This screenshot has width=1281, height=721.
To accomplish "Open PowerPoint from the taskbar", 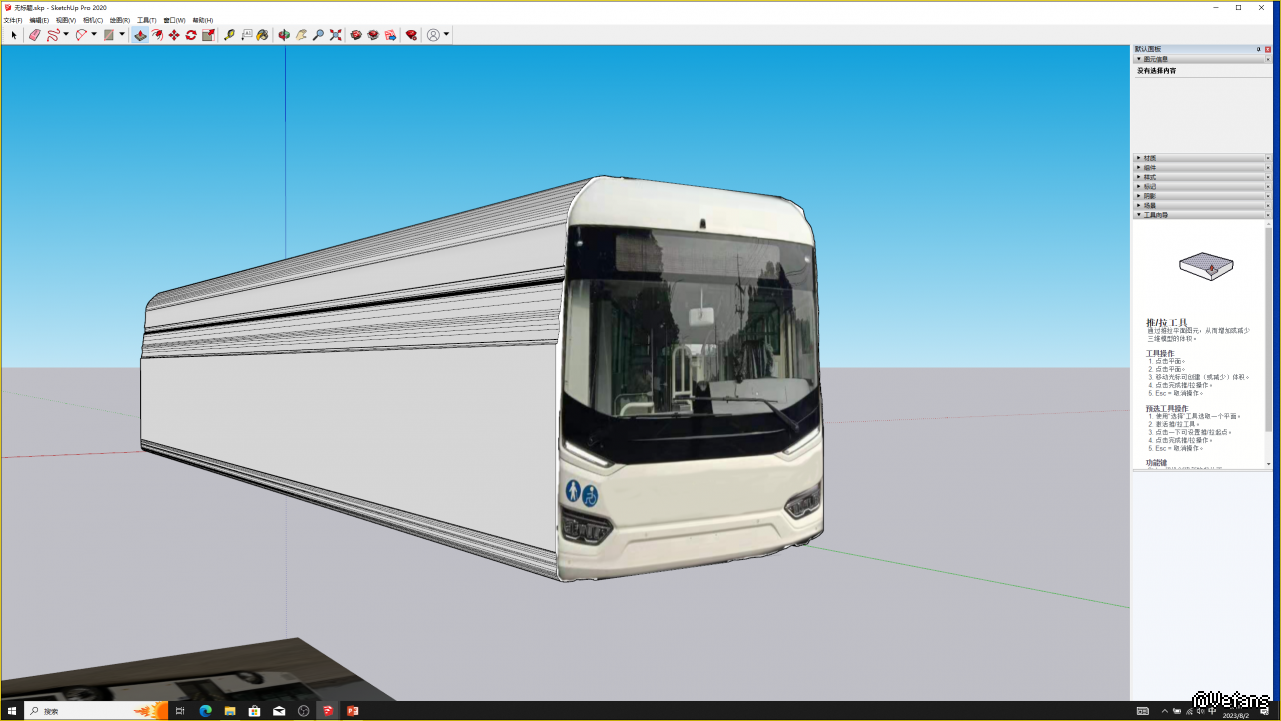I will [352, 711].
